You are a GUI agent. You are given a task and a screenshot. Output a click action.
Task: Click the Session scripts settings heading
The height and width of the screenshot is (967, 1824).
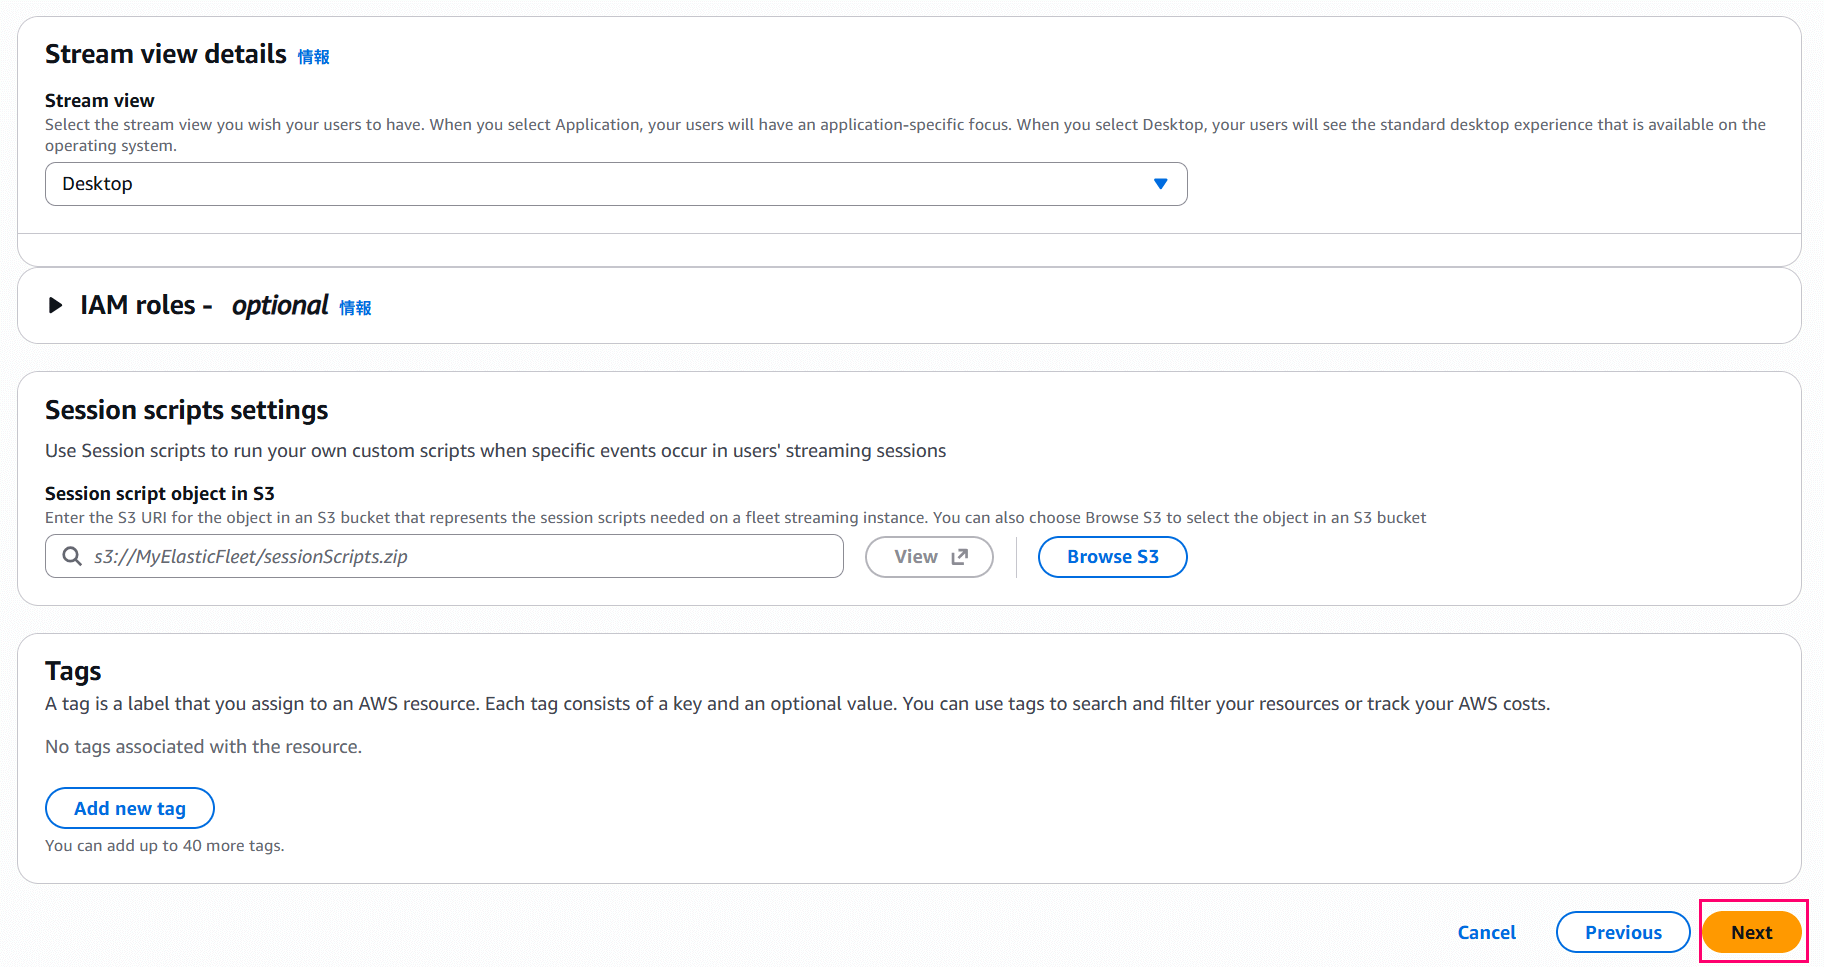point(186,410)
